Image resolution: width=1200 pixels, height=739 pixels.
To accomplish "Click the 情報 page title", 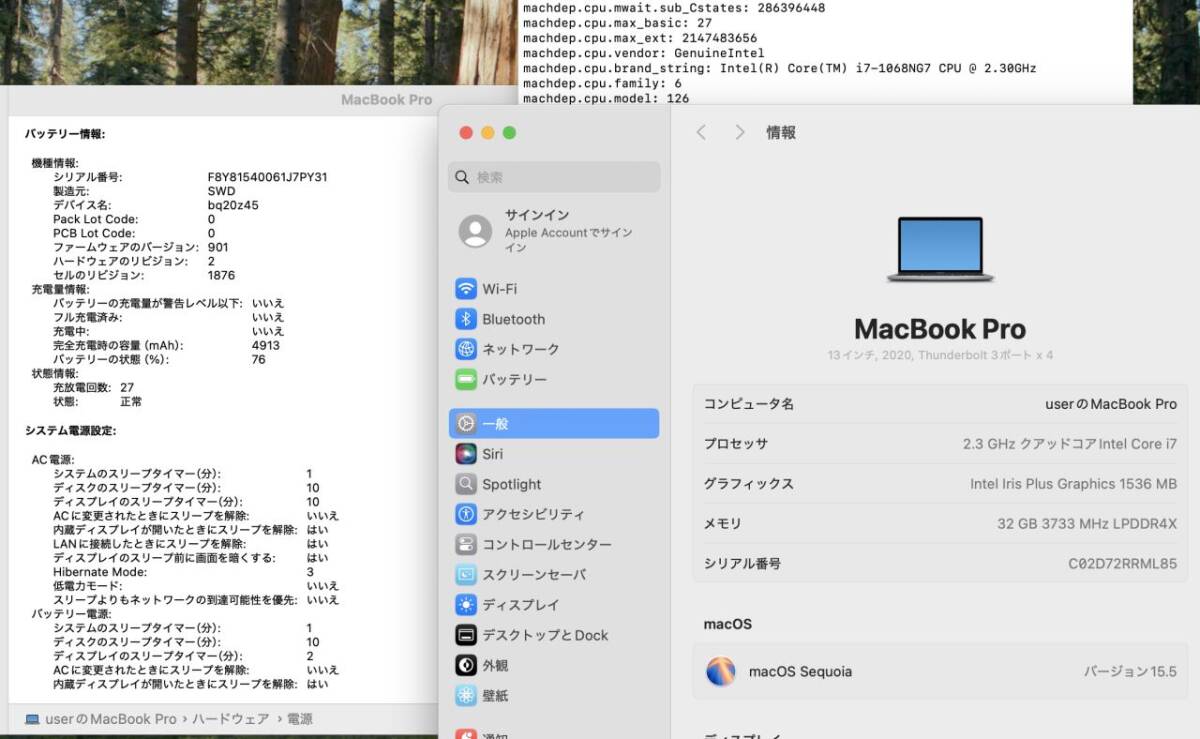I will click(x=781, y=132).
